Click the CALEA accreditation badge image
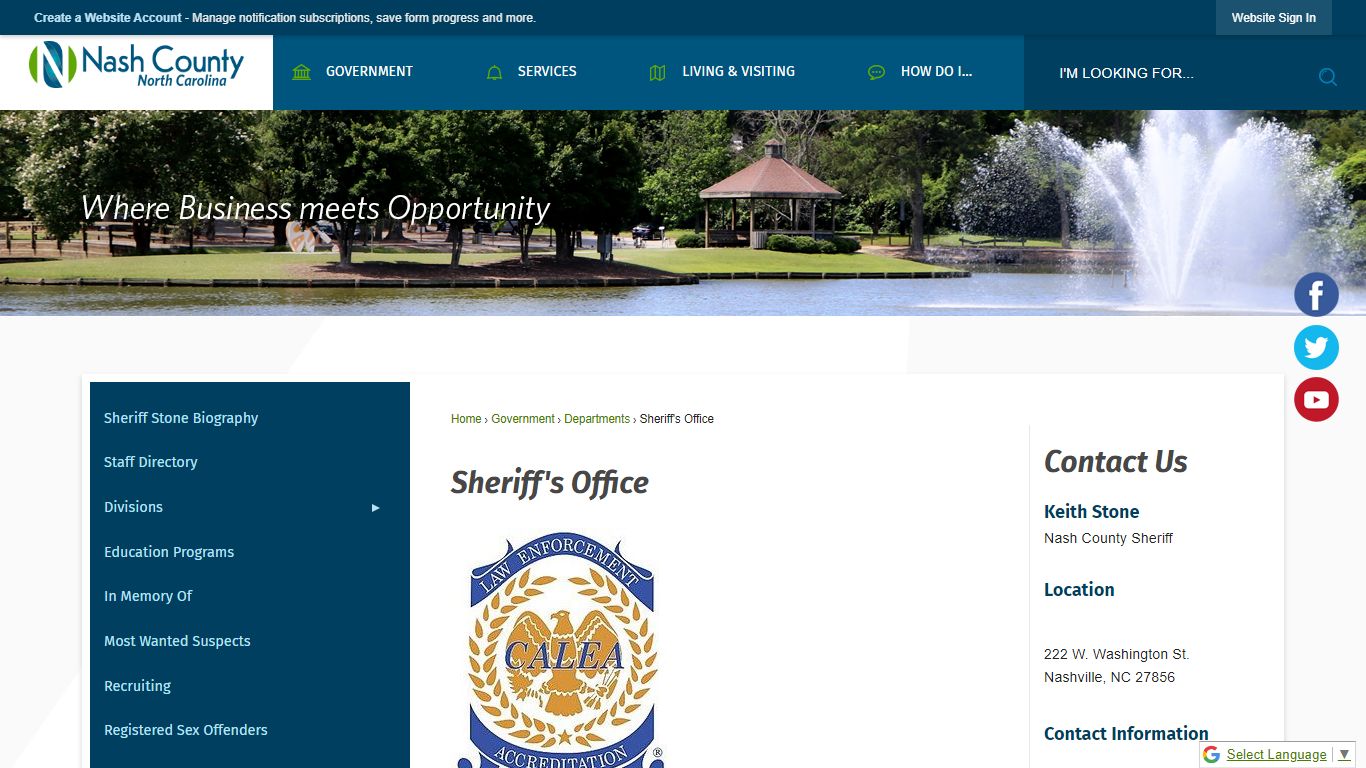Image resolution: width=1366 pixels, height=768 pixels. pyautogui.click(x=561, y=650)
